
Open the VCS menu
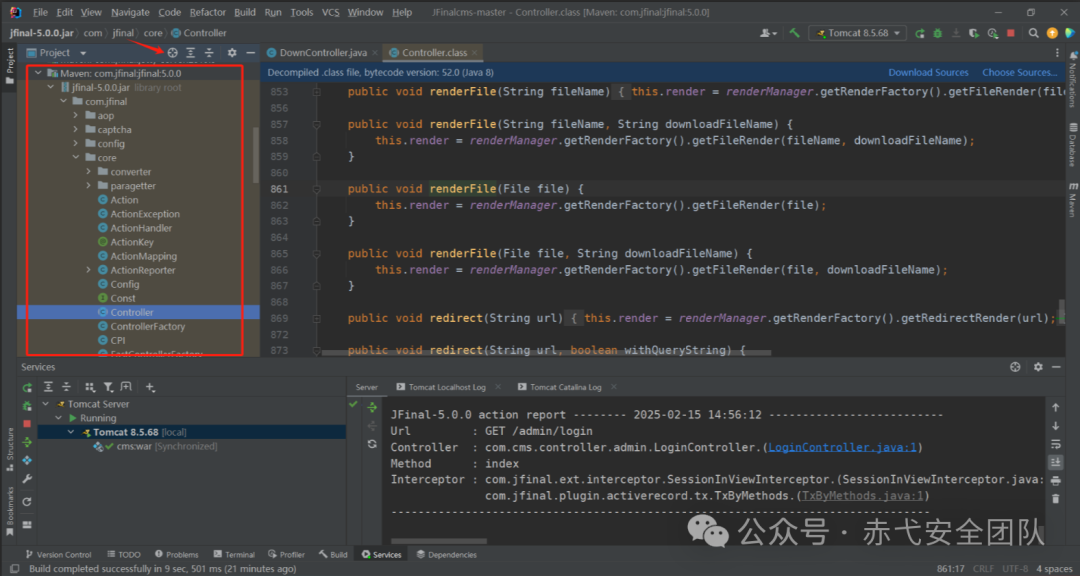(x=331, y=12)
